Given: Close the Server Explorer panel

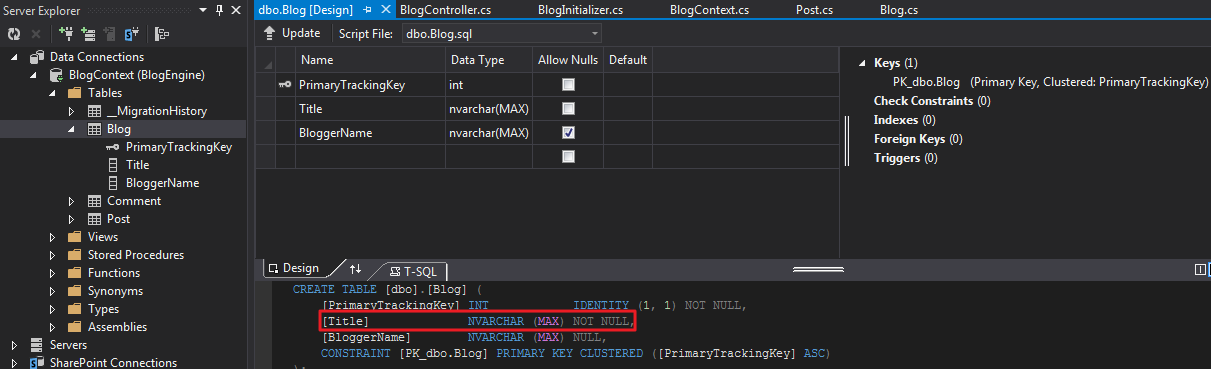Looking at the screenshot, I should 236,9.
